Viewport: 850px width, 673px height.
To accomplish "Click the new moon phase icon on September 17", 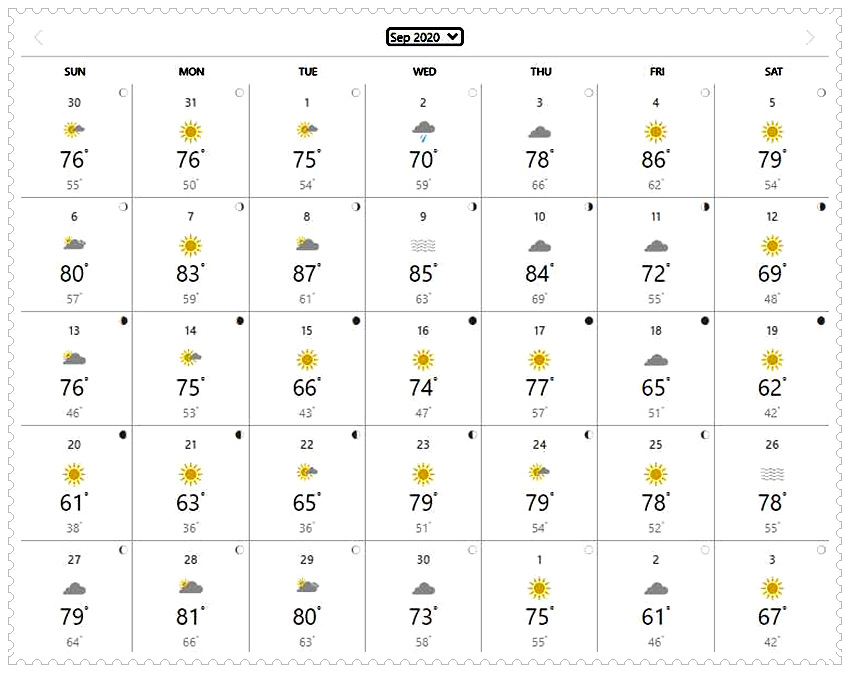I will coord(589,321).
